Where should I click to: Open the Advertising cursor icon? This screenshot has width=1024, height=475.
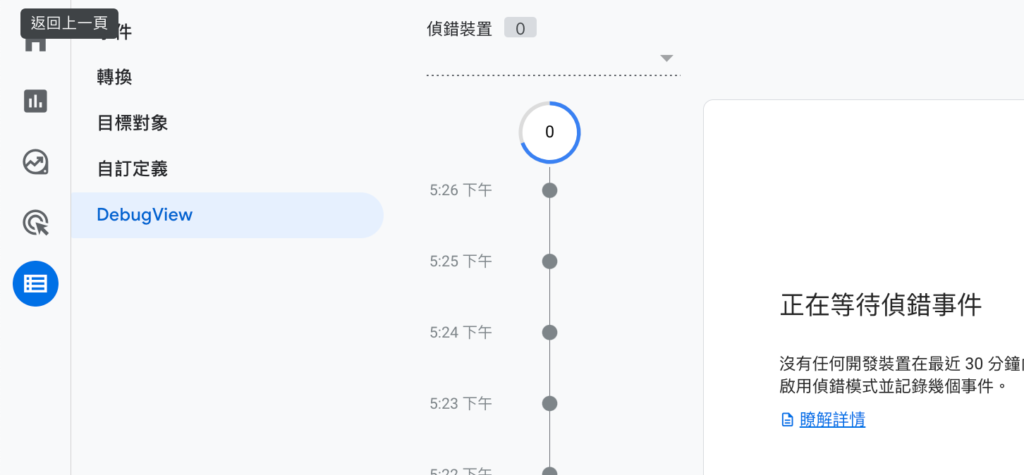coord(36,223)
